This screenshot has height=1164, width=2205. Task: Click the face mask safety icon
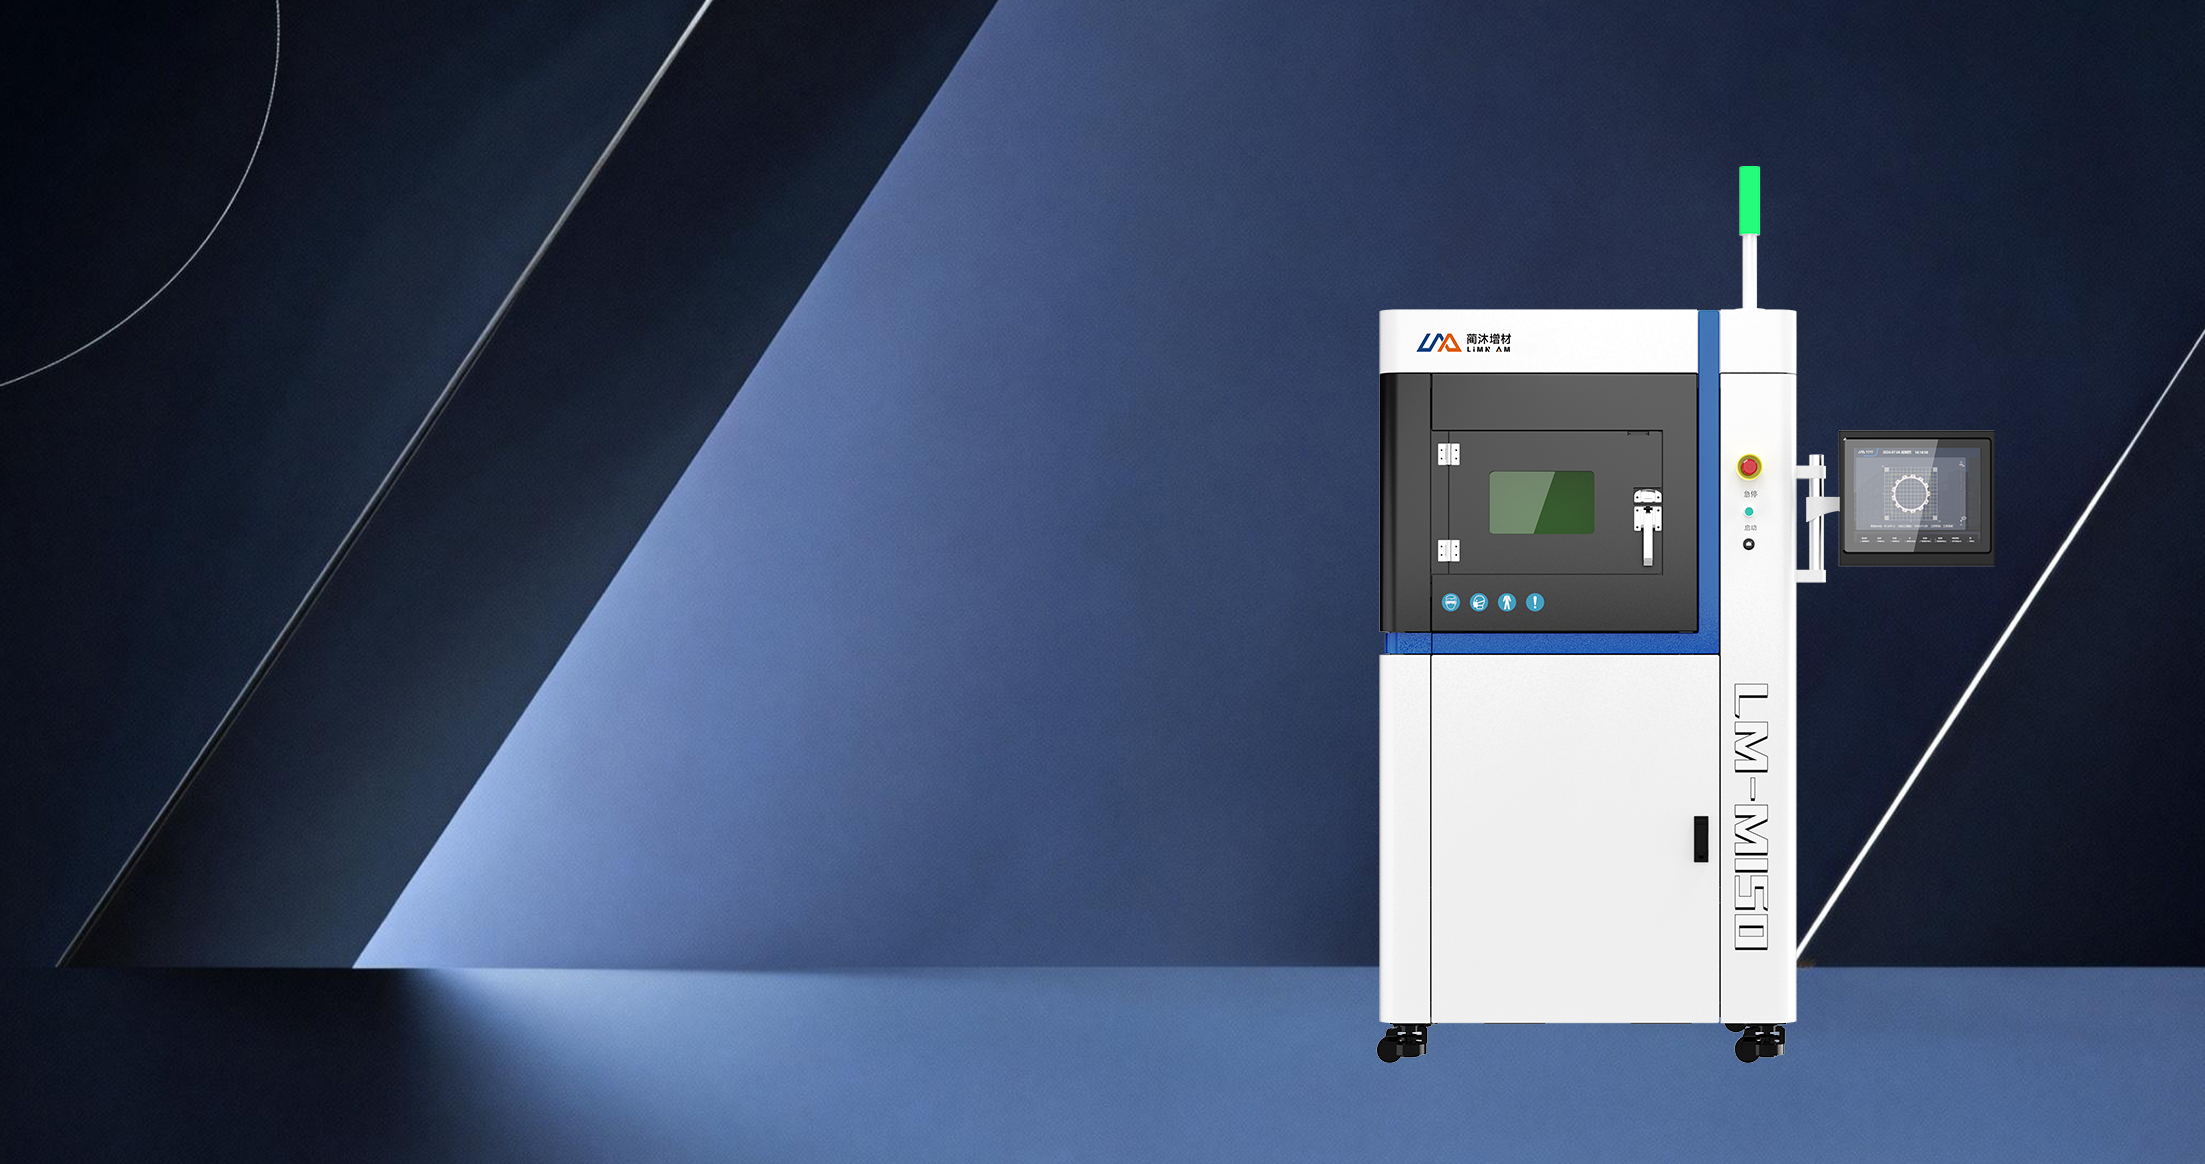[1451, 602]
